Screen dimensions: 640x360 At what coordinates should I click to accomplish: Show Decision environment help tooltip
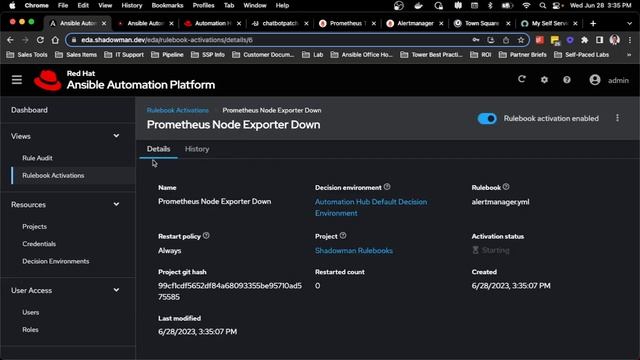(x=387, y=187)
